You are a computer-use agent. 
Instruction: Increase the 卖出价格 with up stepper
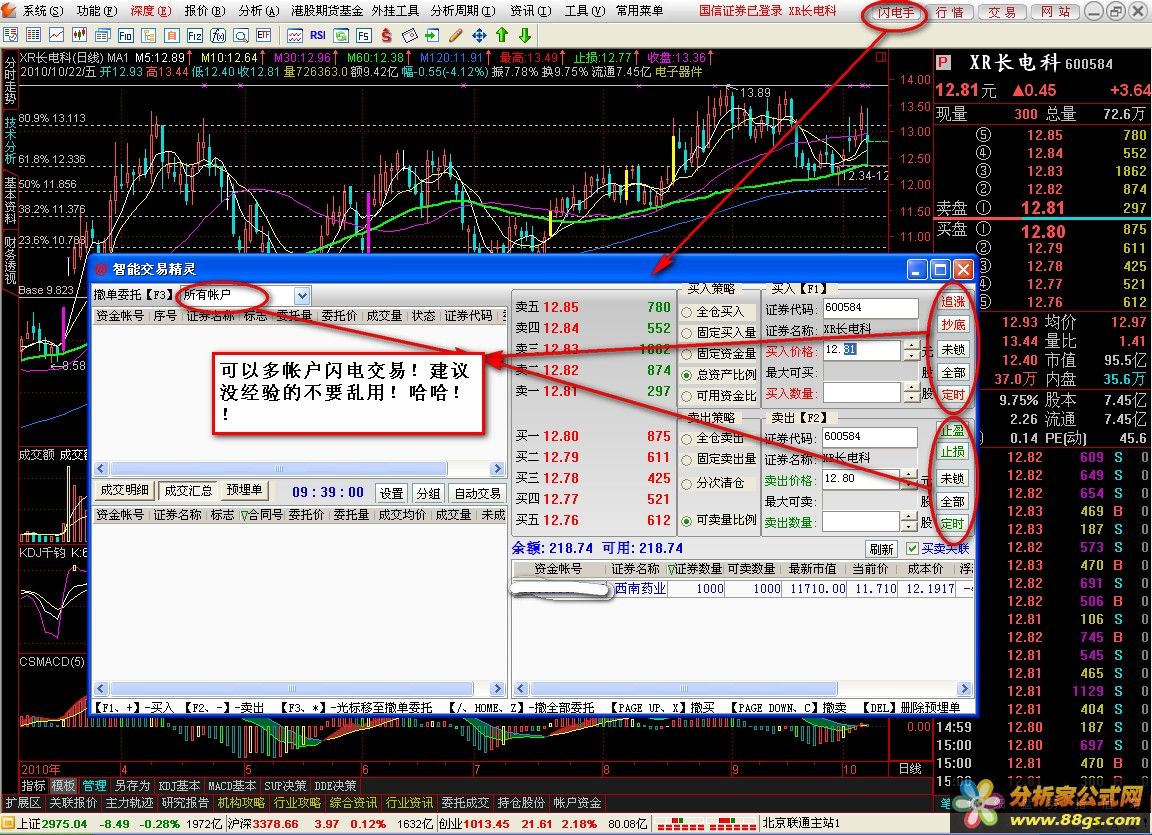[910, 474]
